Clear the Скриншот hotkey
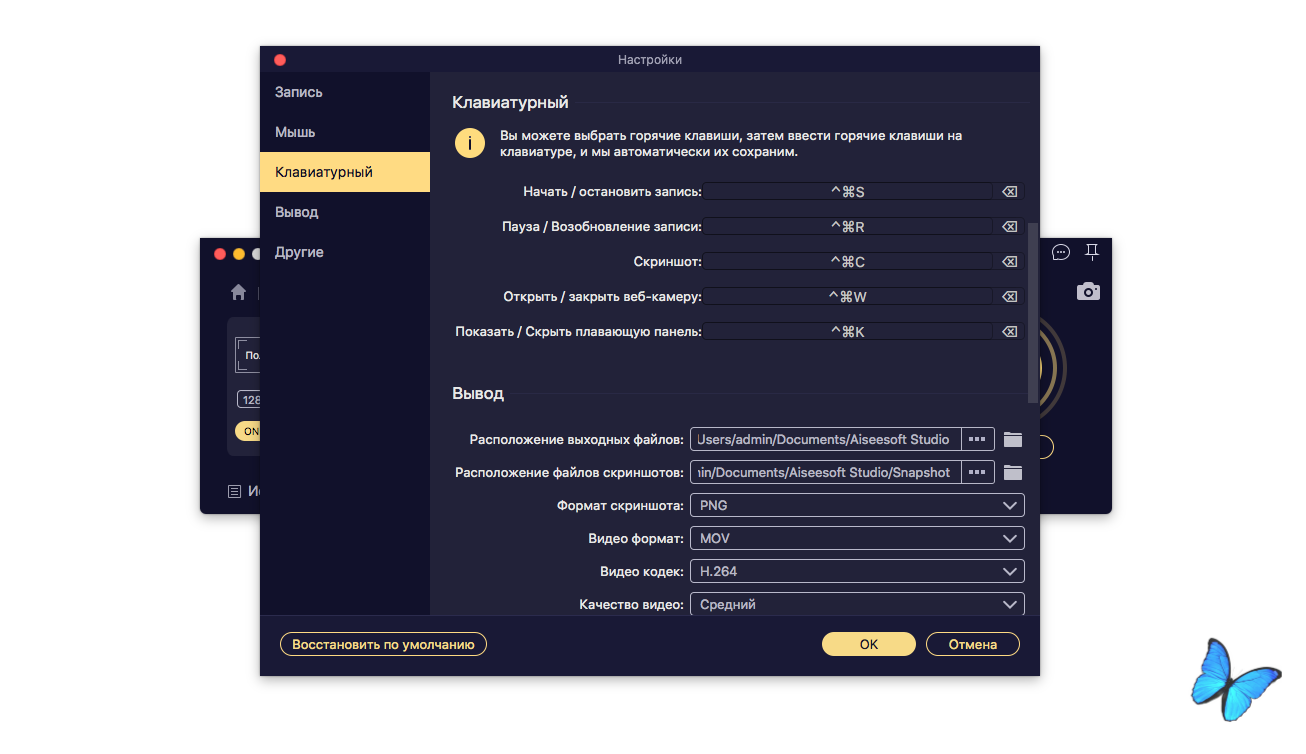The height and width of the screenshot is (754, 1306). pos(1009,262)
